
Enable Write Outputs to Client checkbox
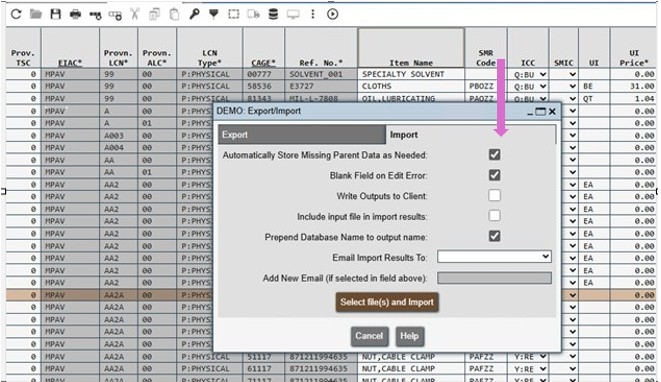(x=494, y=196)
